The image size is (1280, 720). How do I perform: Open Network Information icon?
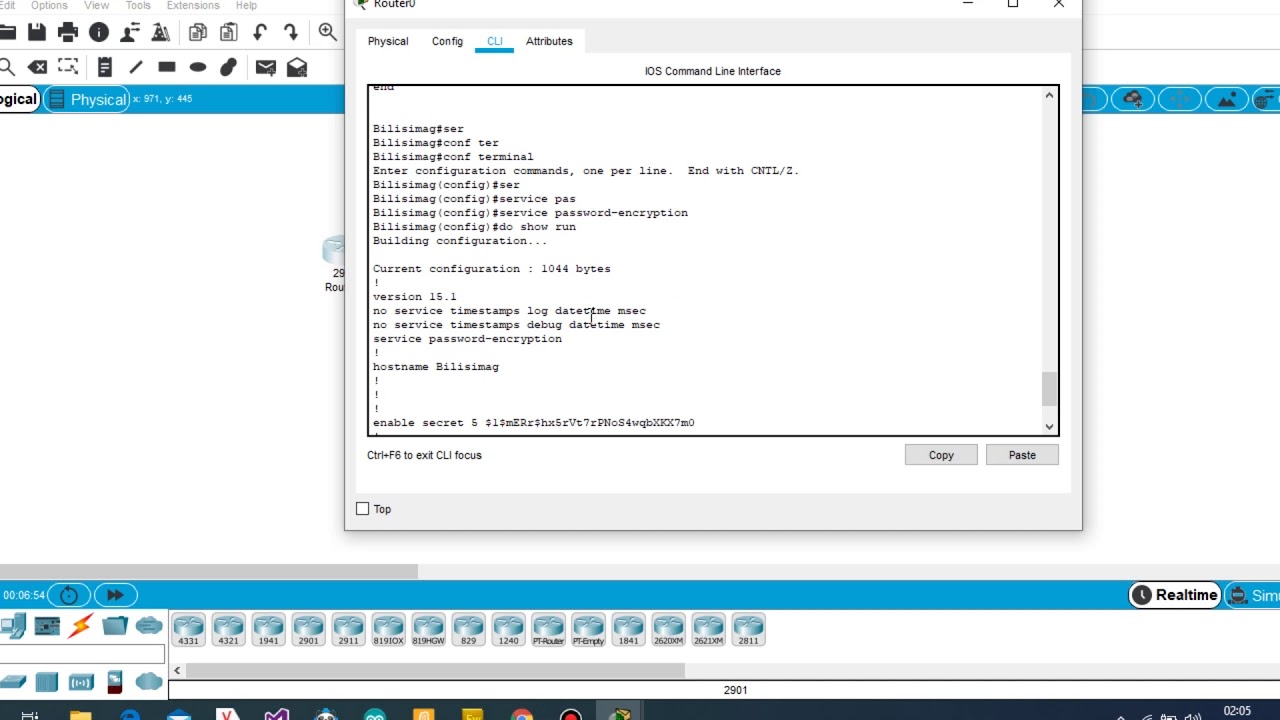pos(99,33)
